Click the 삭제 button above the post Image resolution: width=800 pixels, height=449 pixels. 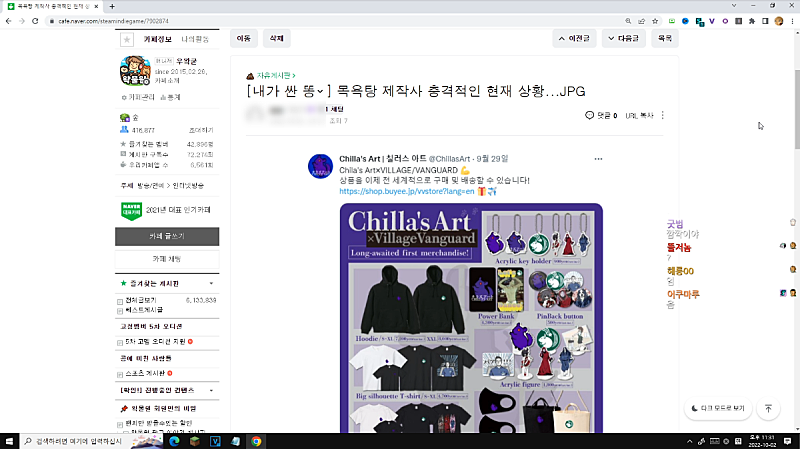click(277, 38)
